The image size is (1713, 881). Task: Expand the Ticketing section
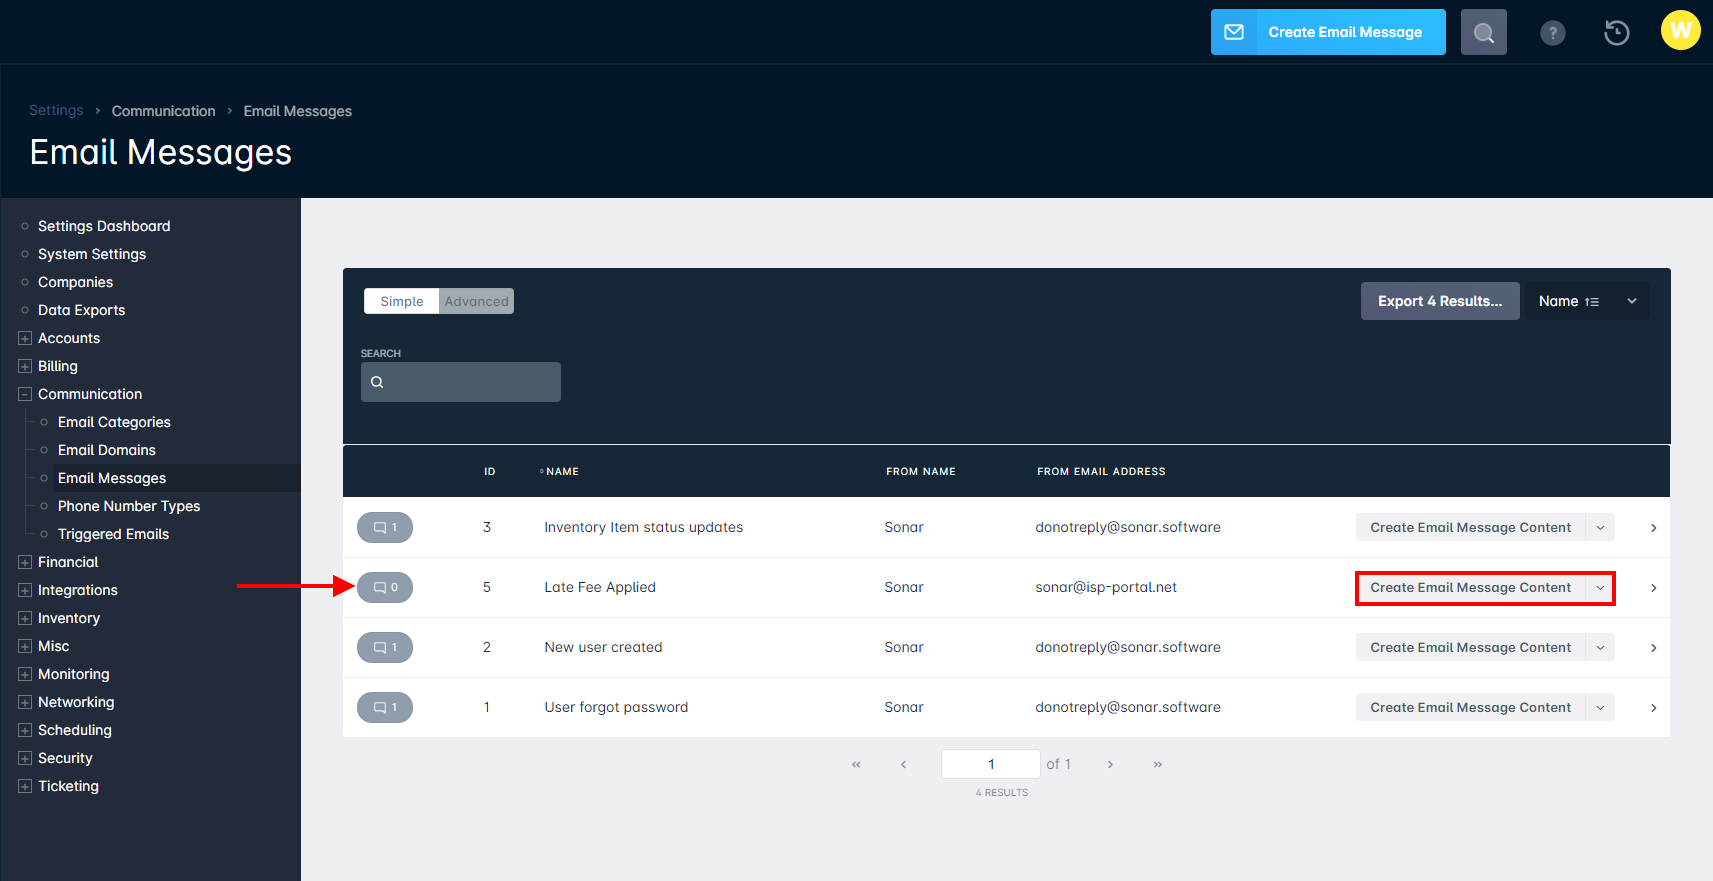(x=25, y=786)
